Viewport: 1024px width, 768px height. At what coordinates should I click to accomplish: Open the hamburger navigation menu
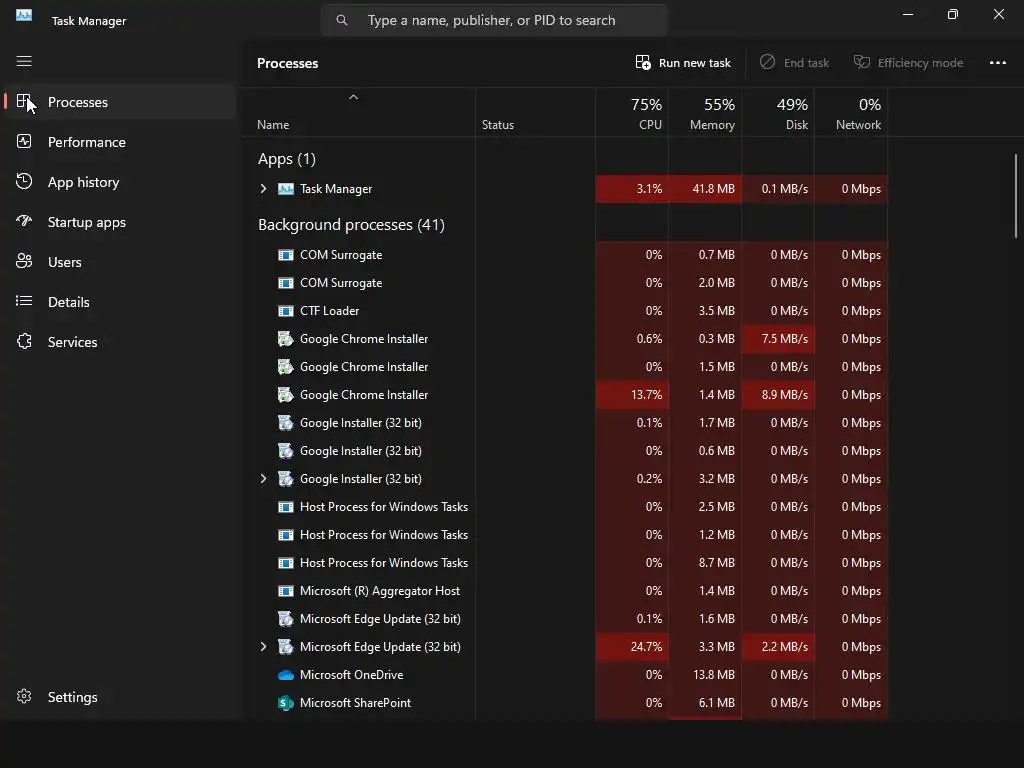[x=24, y=61]
